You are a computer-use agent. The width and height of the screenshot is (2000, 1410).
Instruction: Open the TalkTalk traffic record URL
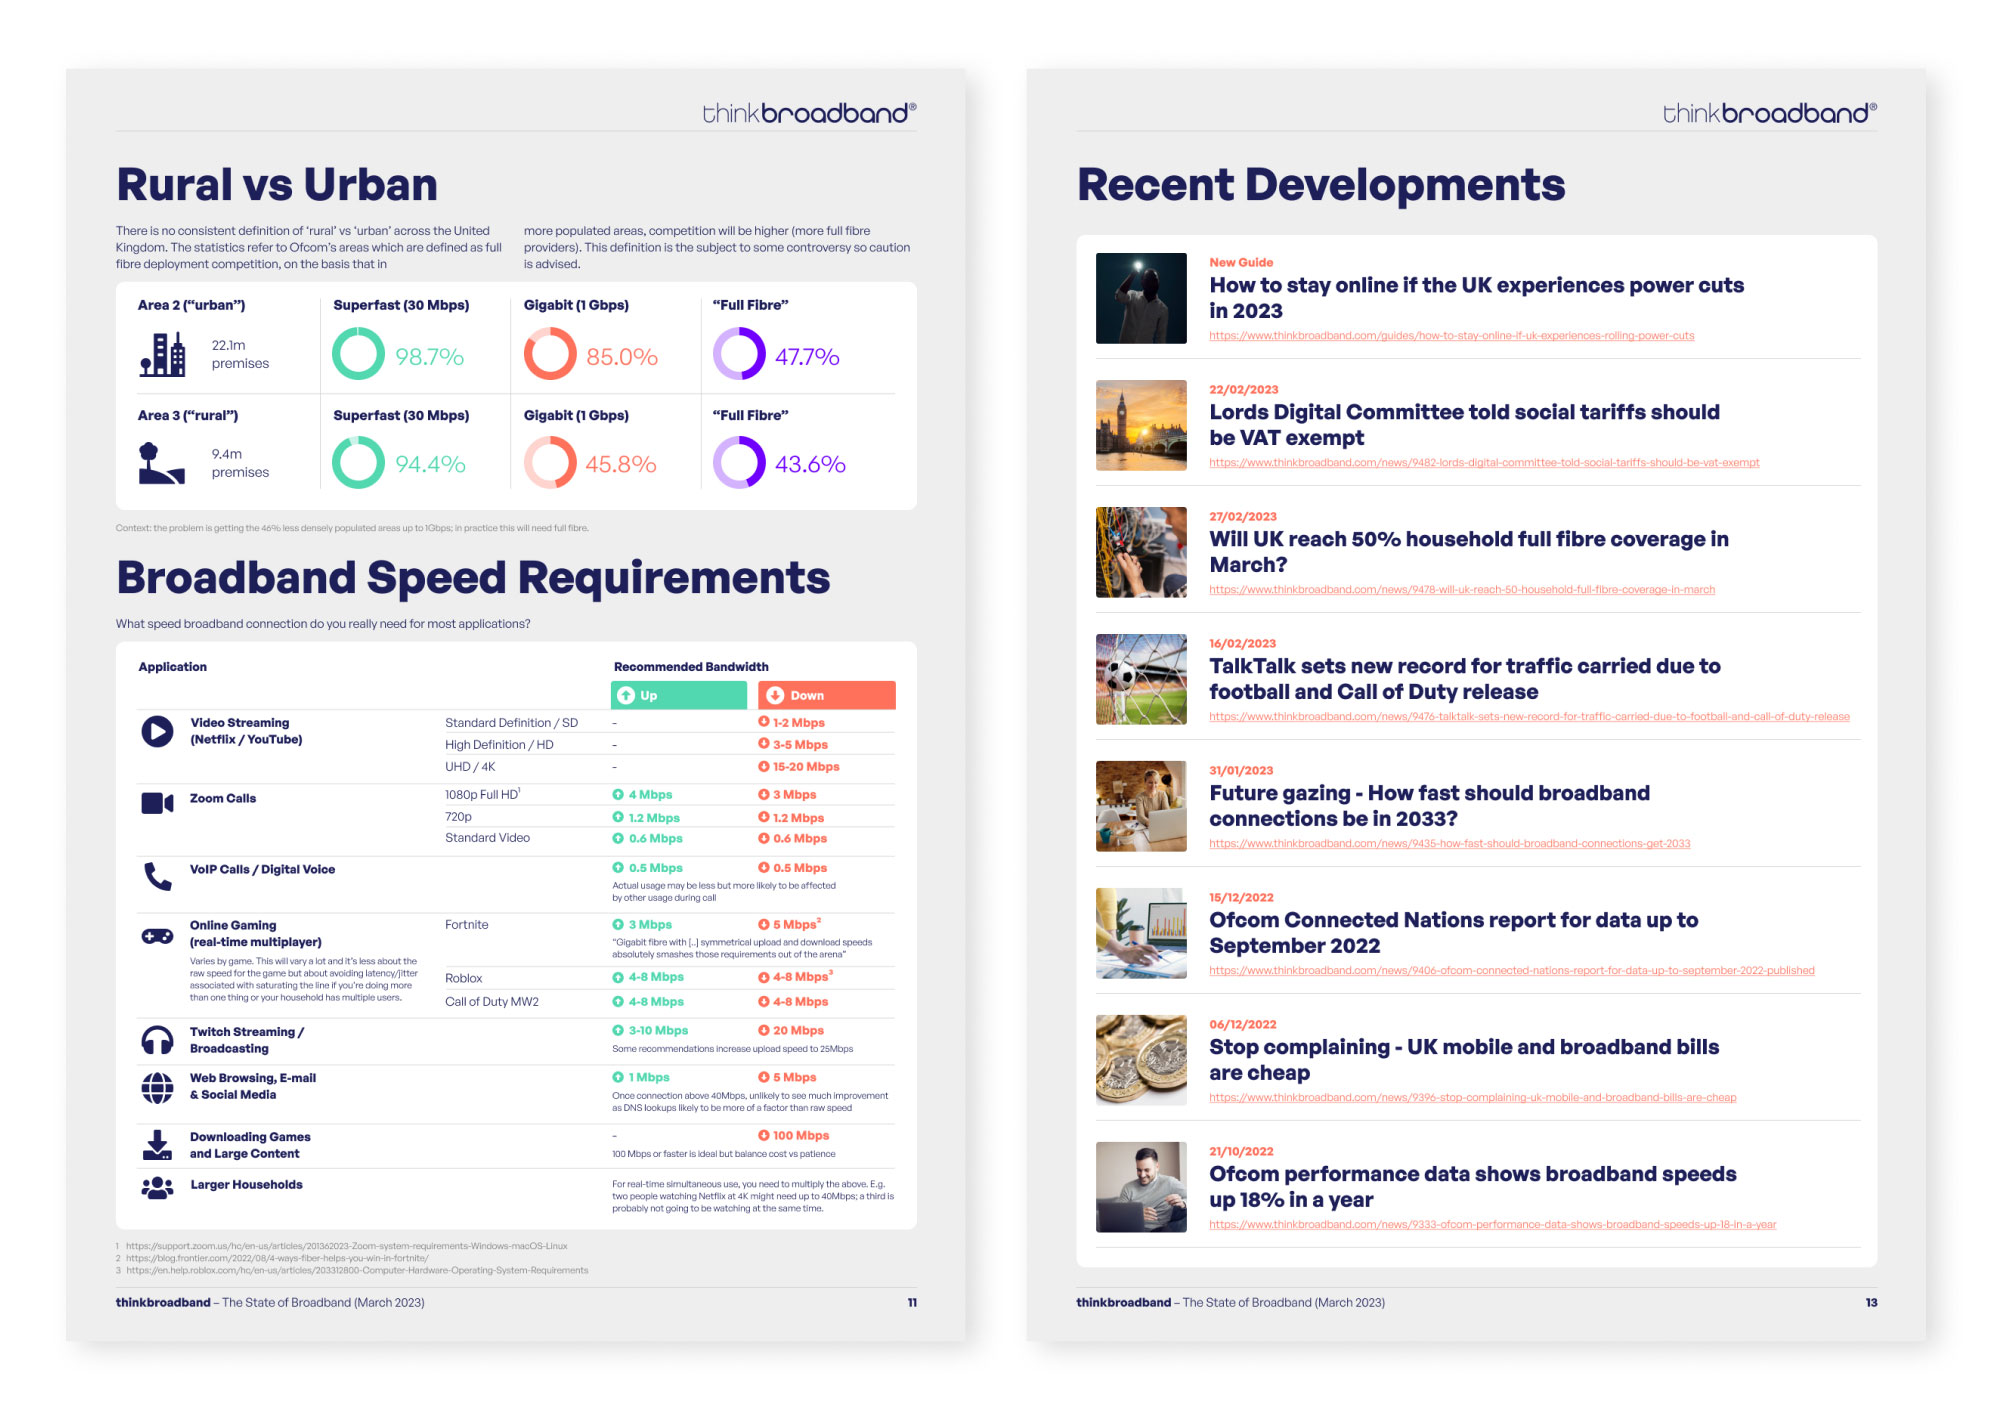click(x=1529, y=717)
